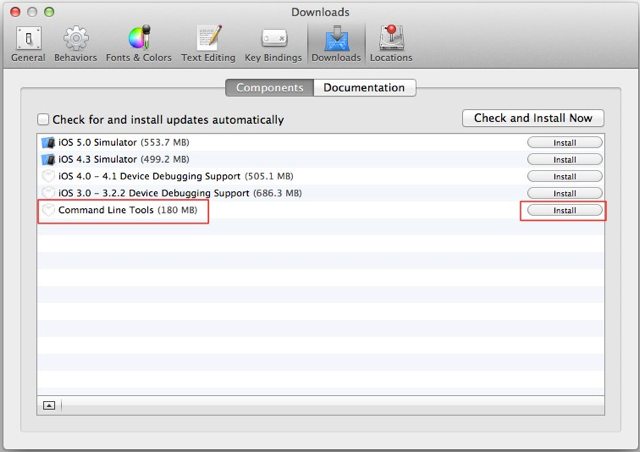Screen dimensions: 640x452
Task: Switch to the Components tab
Action: point(269,88)
